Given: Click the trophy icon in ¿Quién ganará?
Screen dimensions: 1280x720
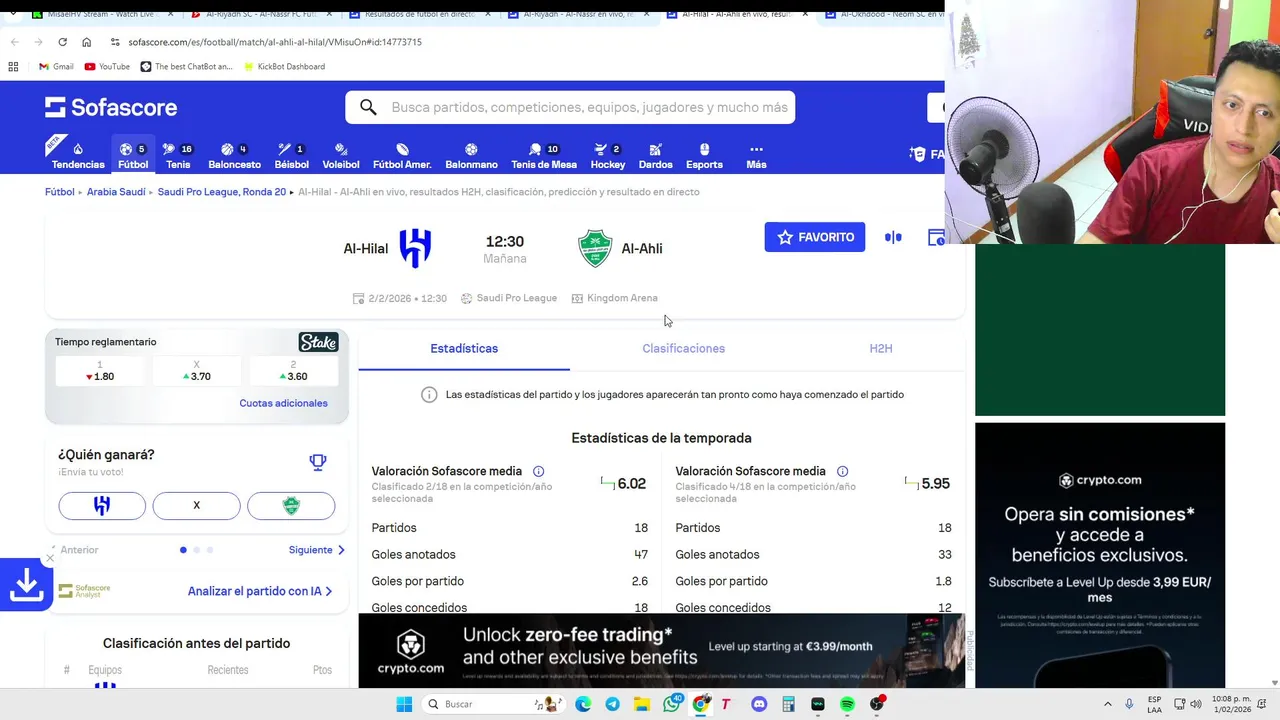Looking at the screenshot, I should (318, 462).
